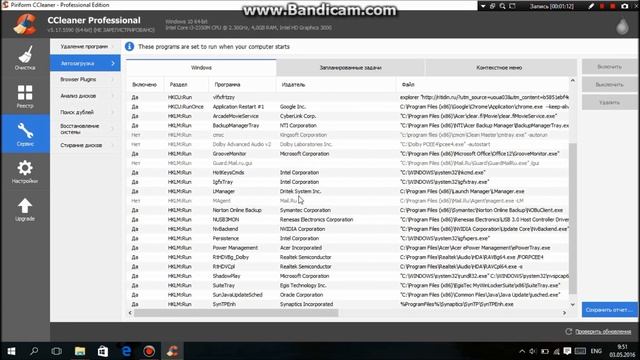Click refresh icon beside Проверить обновления

[569, 331]
